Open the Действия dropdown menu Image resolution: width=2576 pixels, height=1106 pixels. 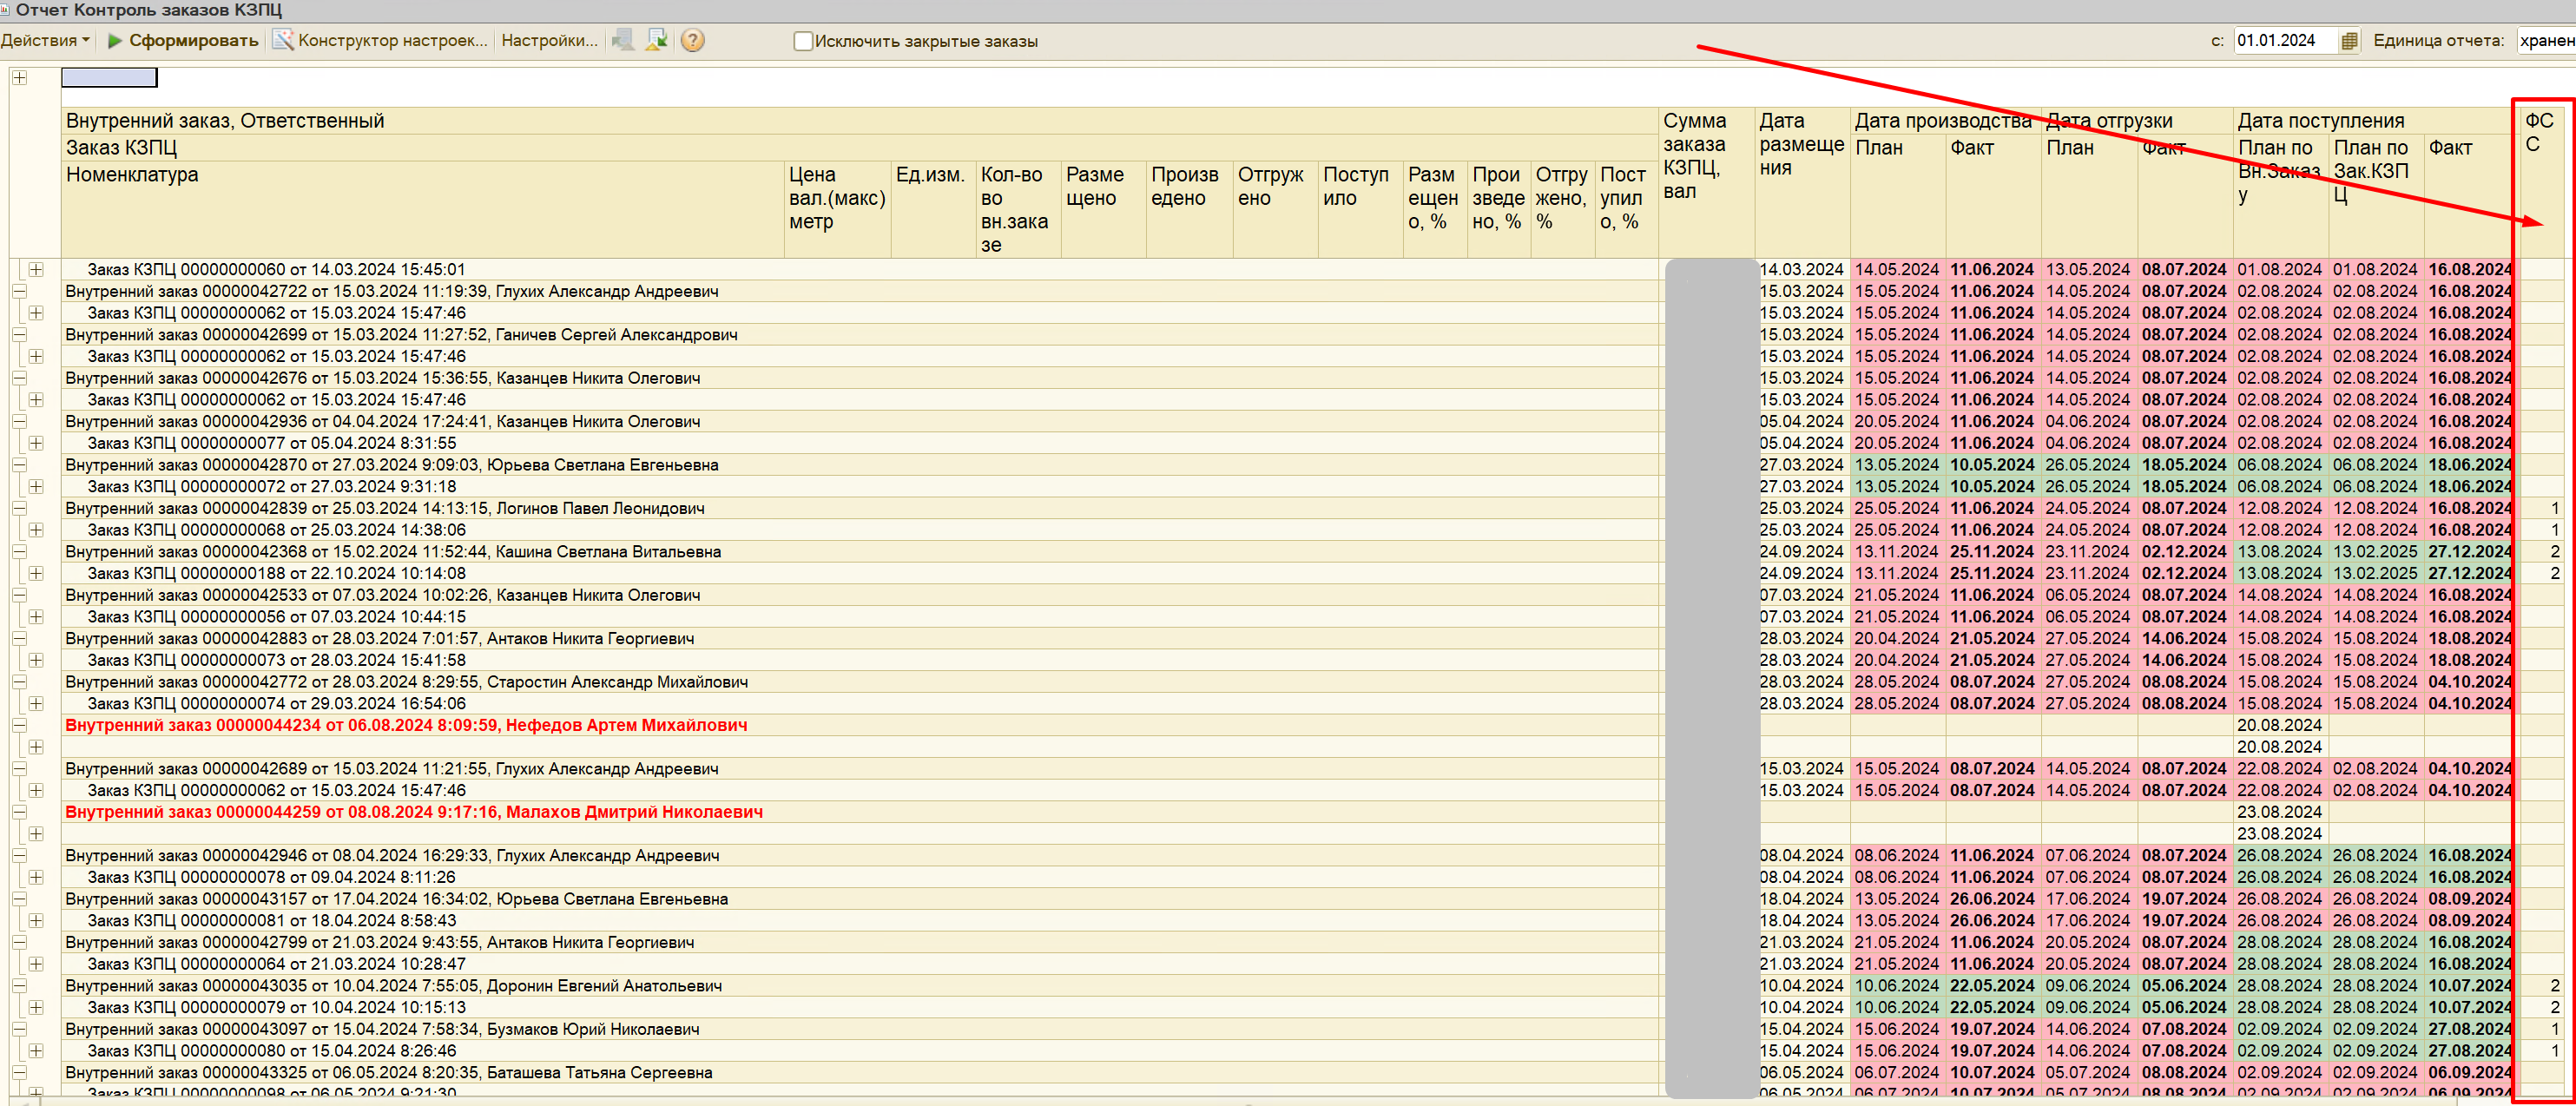click(x=45, y=40)
